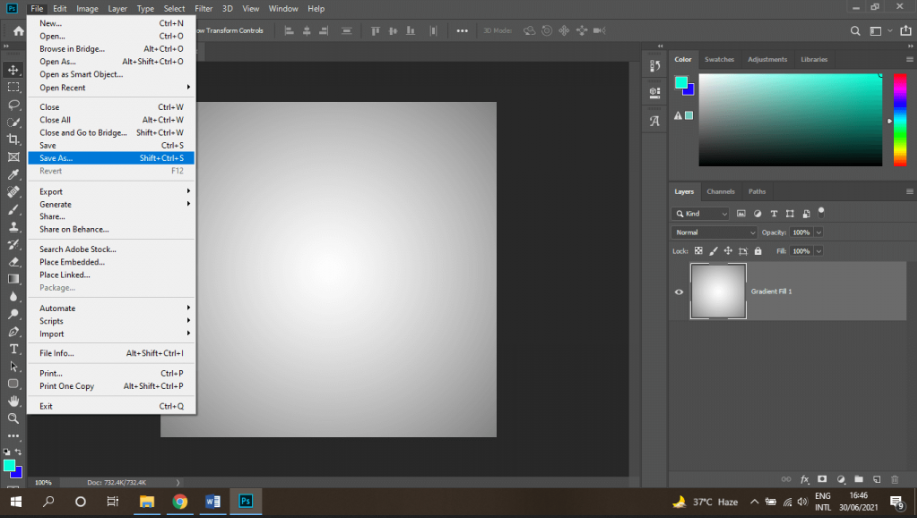
Task: Select the Rectangle shape tool
Action: click(13, 384)
